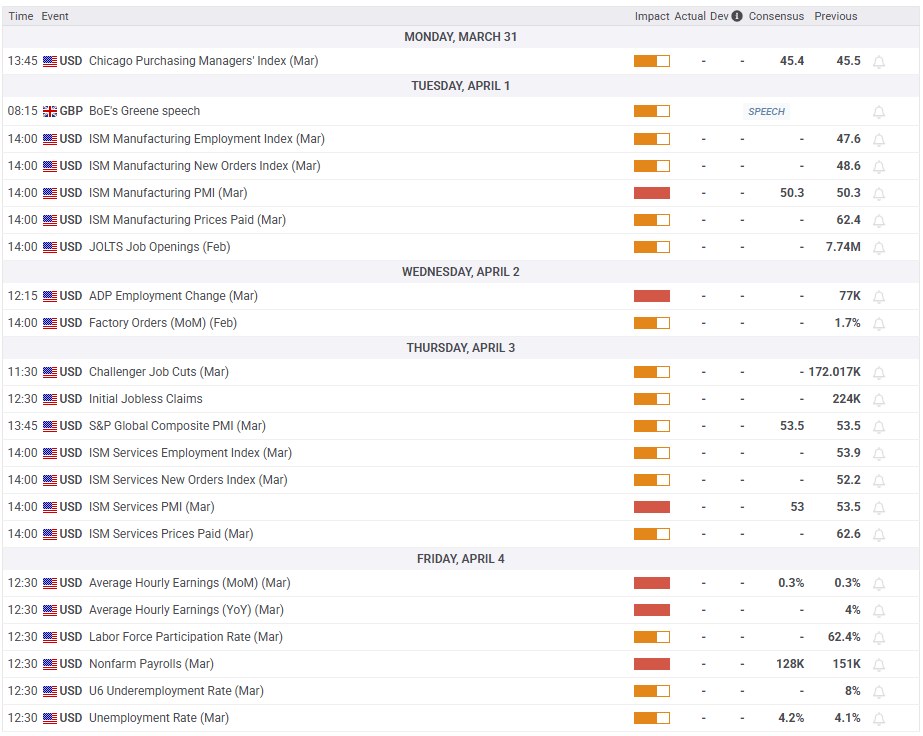The image size is (923, 736).
Task: Open ISM Manufacturing PMI (Mar) event
Action: coord(168,193)
